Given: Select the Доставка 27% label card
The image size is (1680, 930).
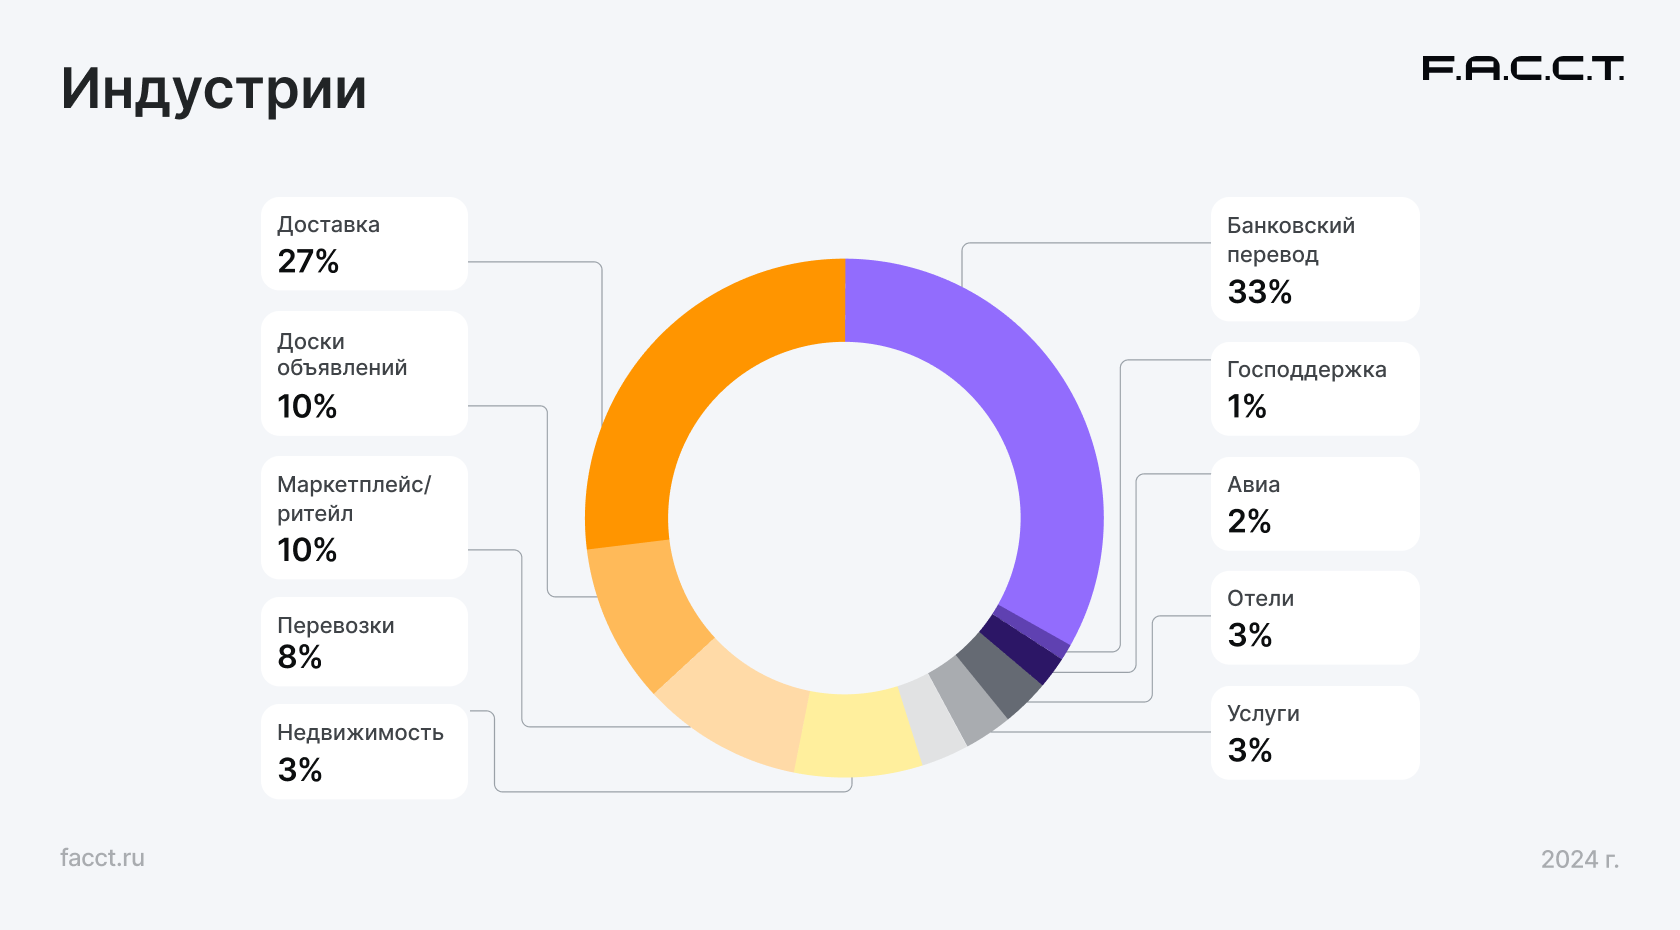Looking at the screenshot, I should tap(364, 244).
